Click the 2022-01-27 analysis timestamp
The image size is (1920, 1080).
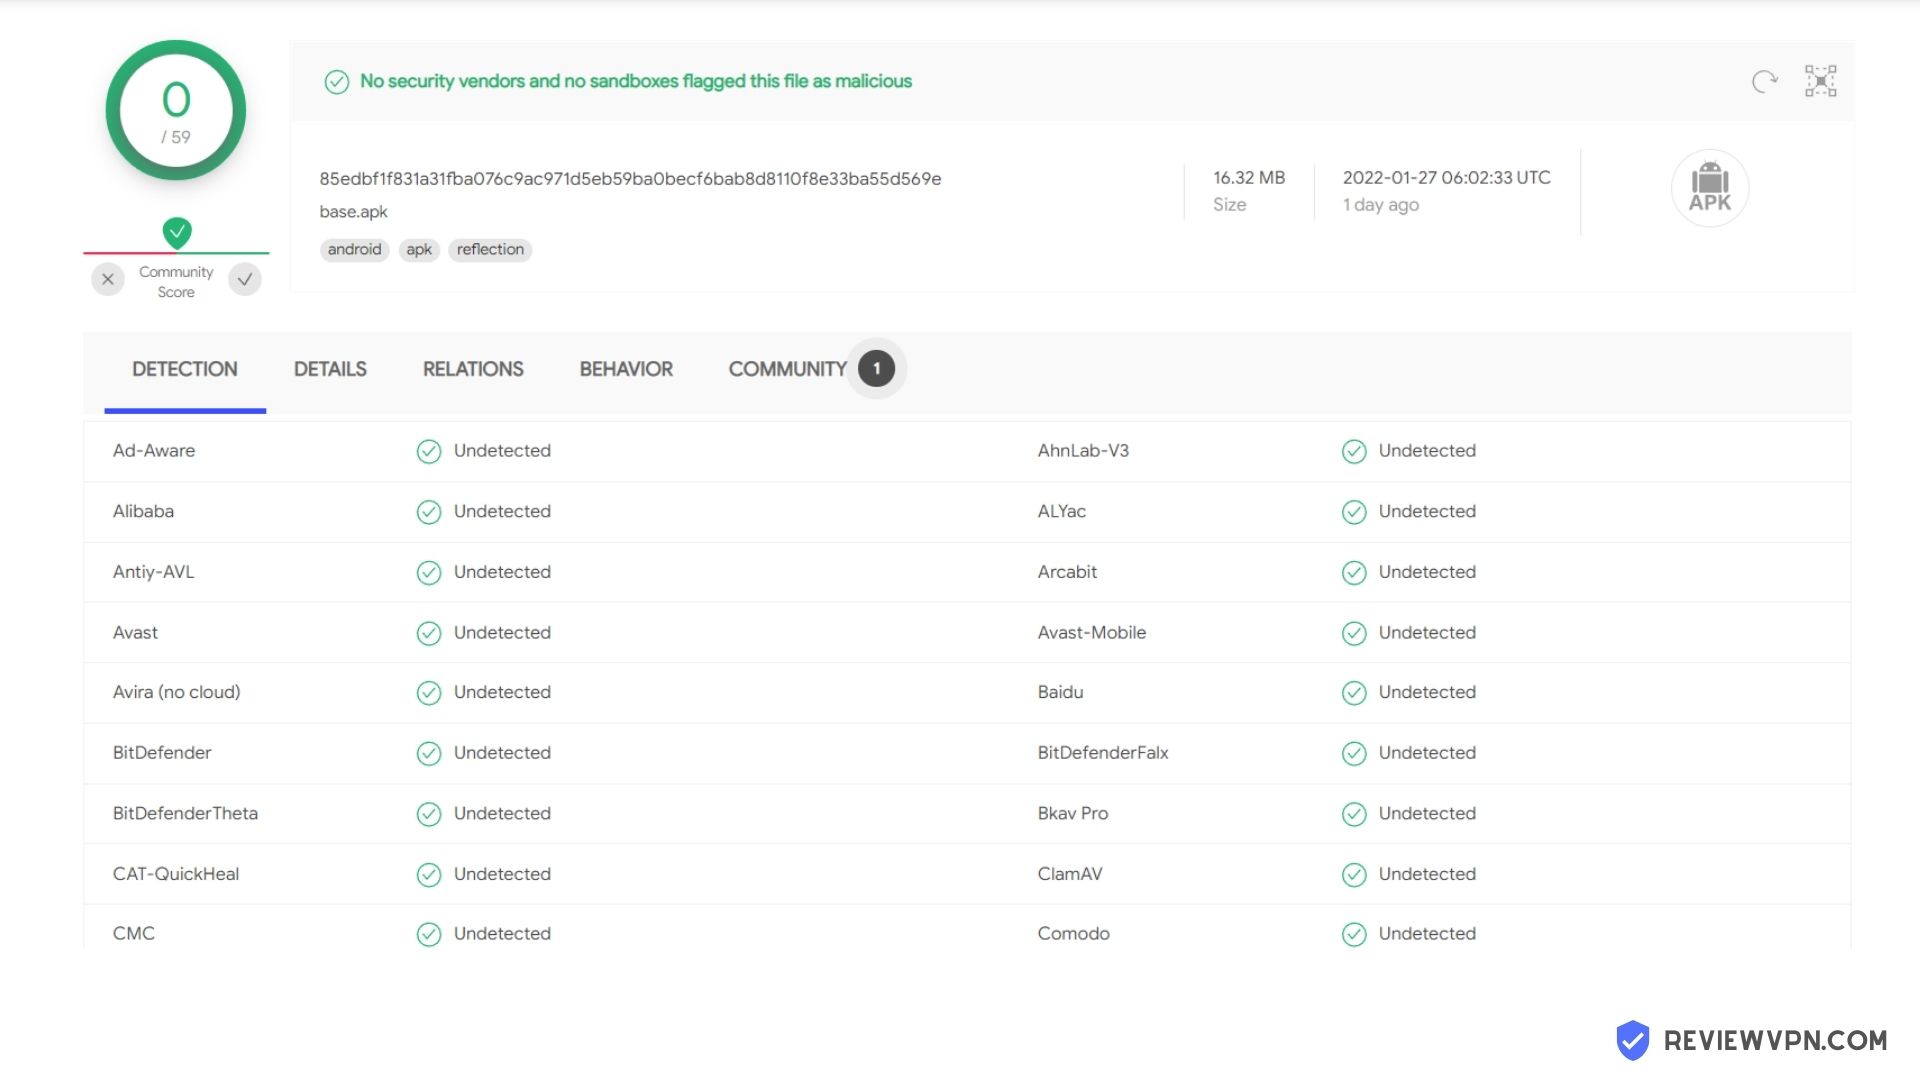1446,178
